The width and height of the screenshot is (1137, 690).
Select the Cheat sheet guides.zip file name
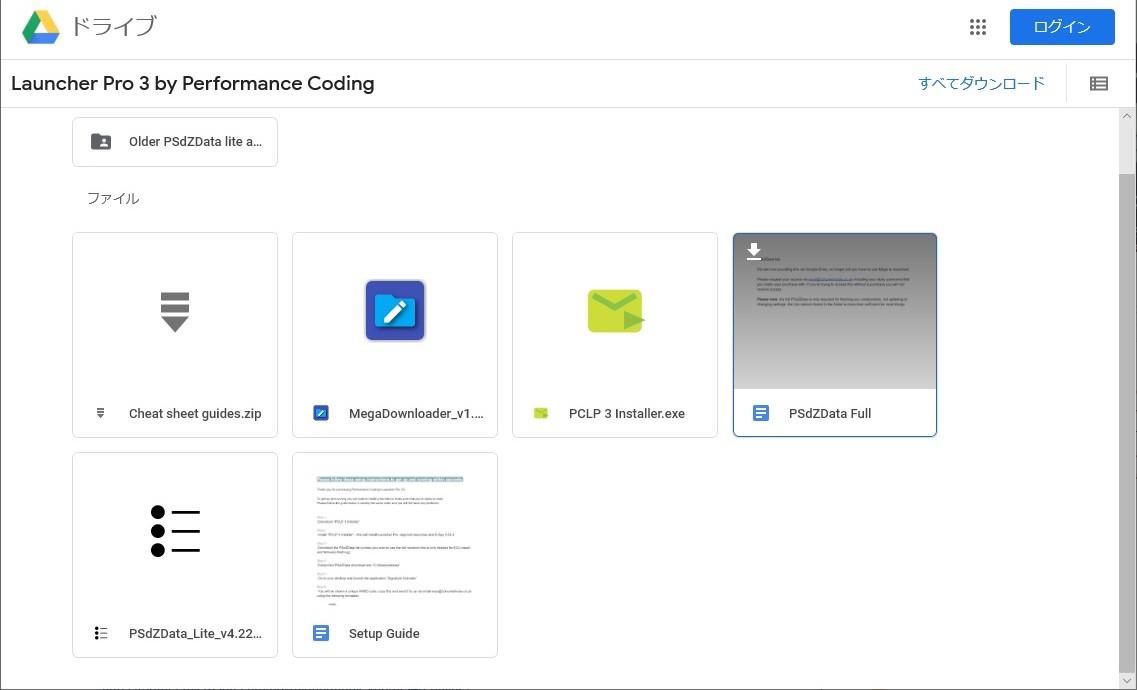195,414
